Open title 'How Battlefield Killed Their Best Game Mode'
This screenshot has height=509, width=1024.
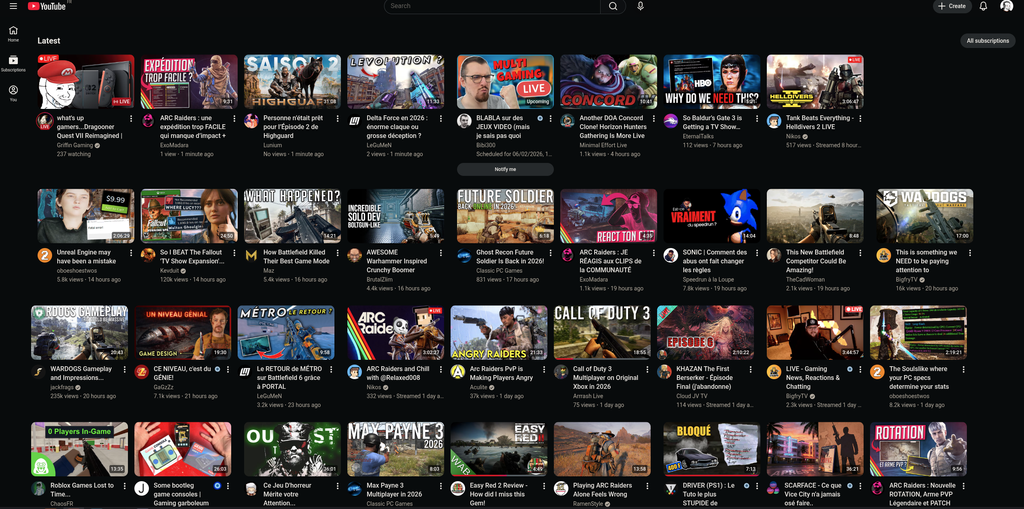pos(297,256)
